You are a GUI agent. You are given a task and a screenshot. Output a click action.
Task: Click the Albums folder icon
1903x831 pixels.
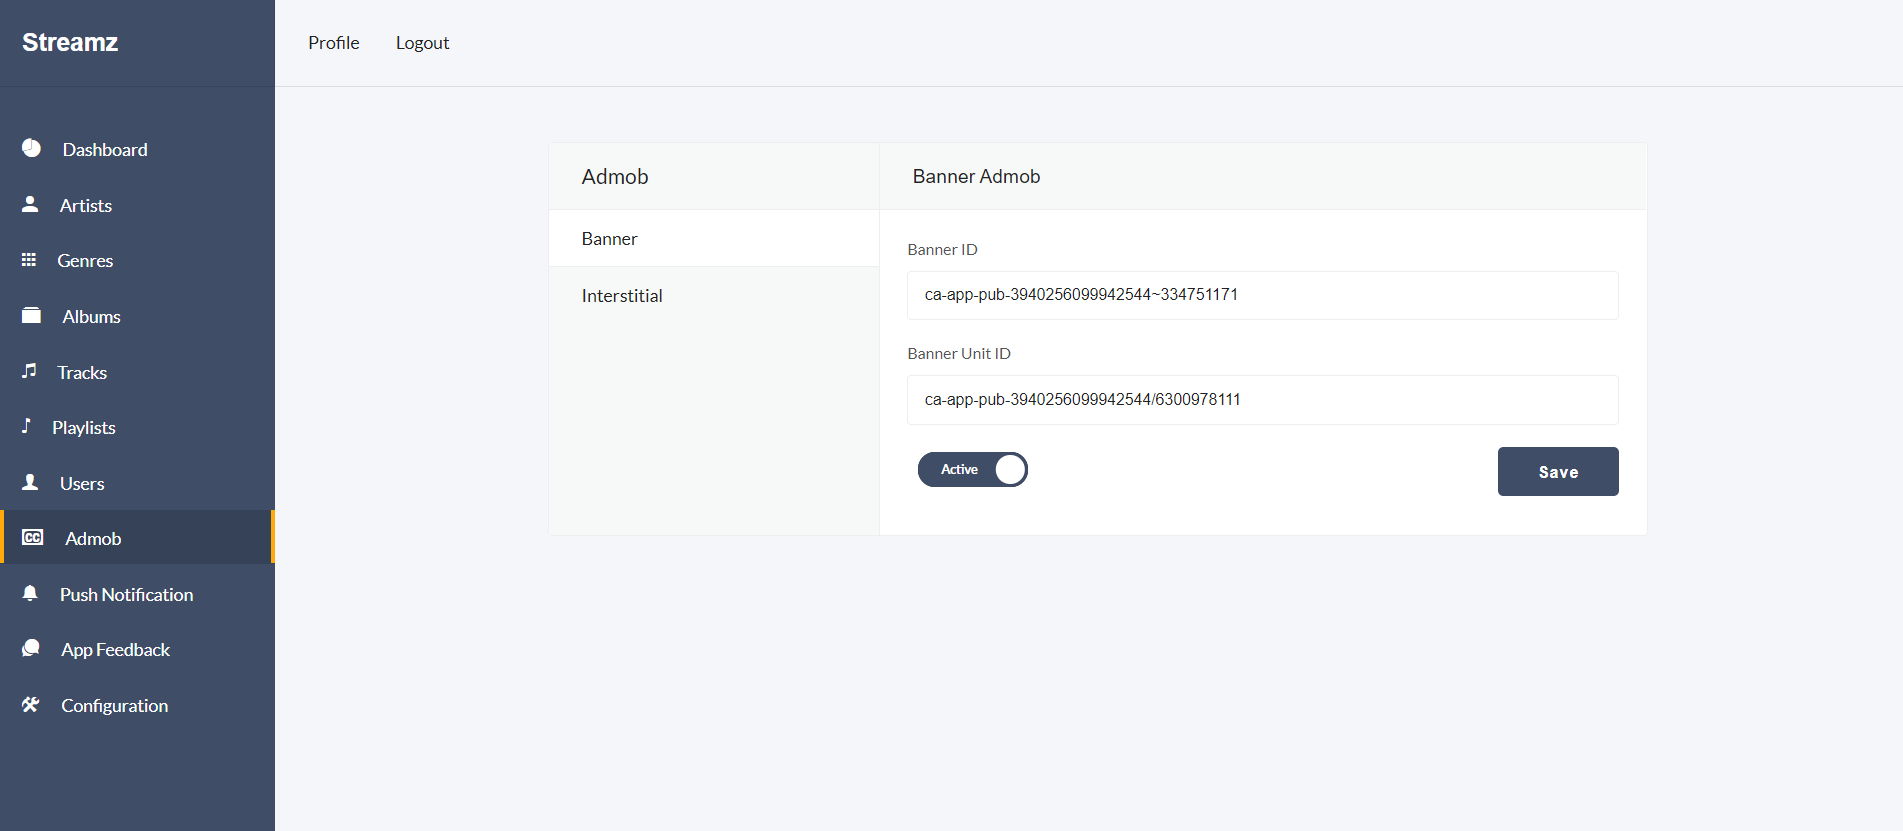(32, 316)
